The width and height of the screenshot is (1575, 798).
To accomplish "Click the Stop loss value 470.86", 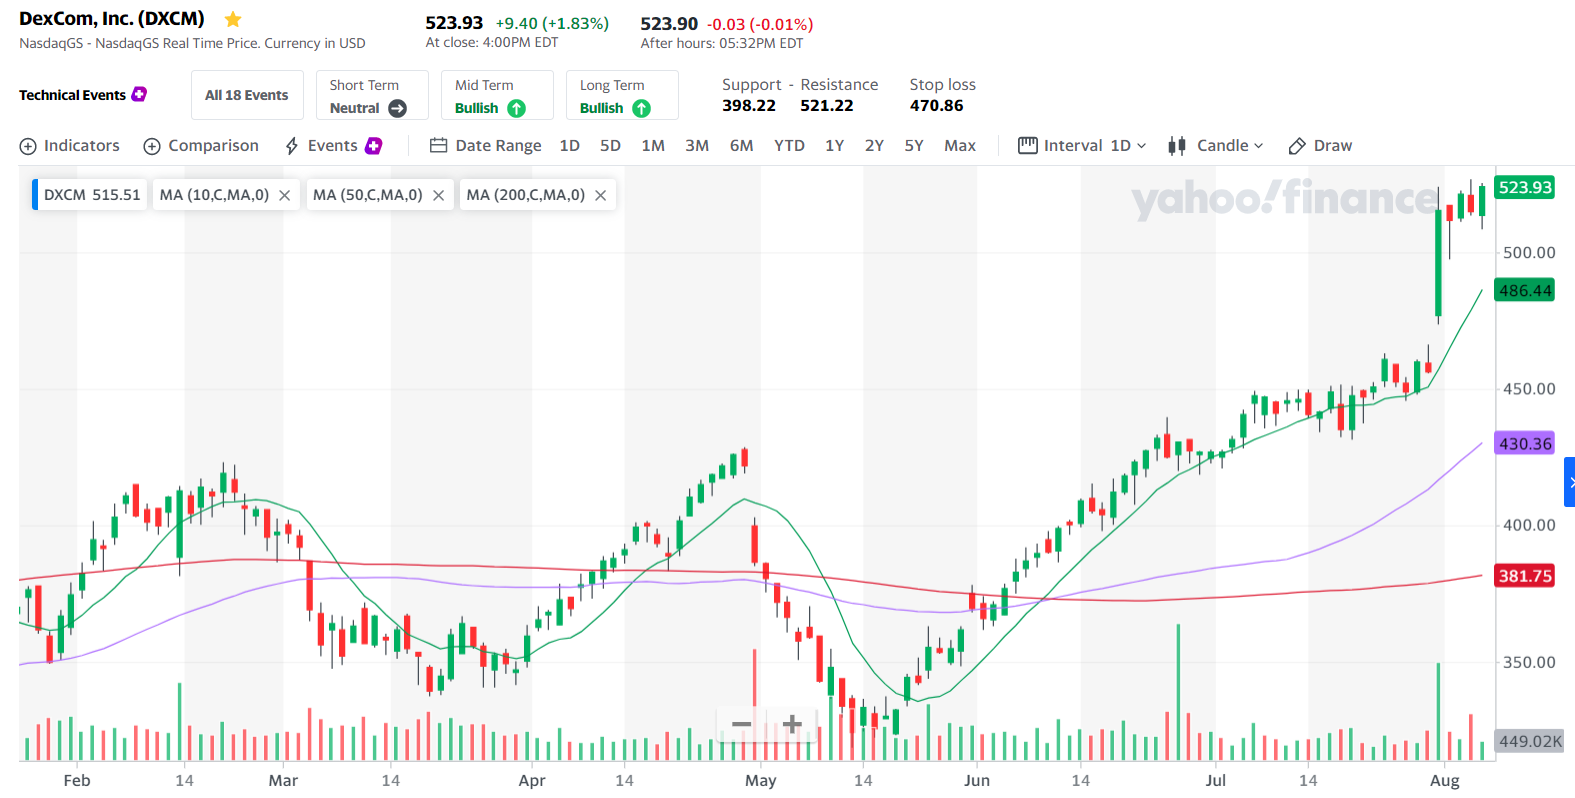I will point(937,106).
